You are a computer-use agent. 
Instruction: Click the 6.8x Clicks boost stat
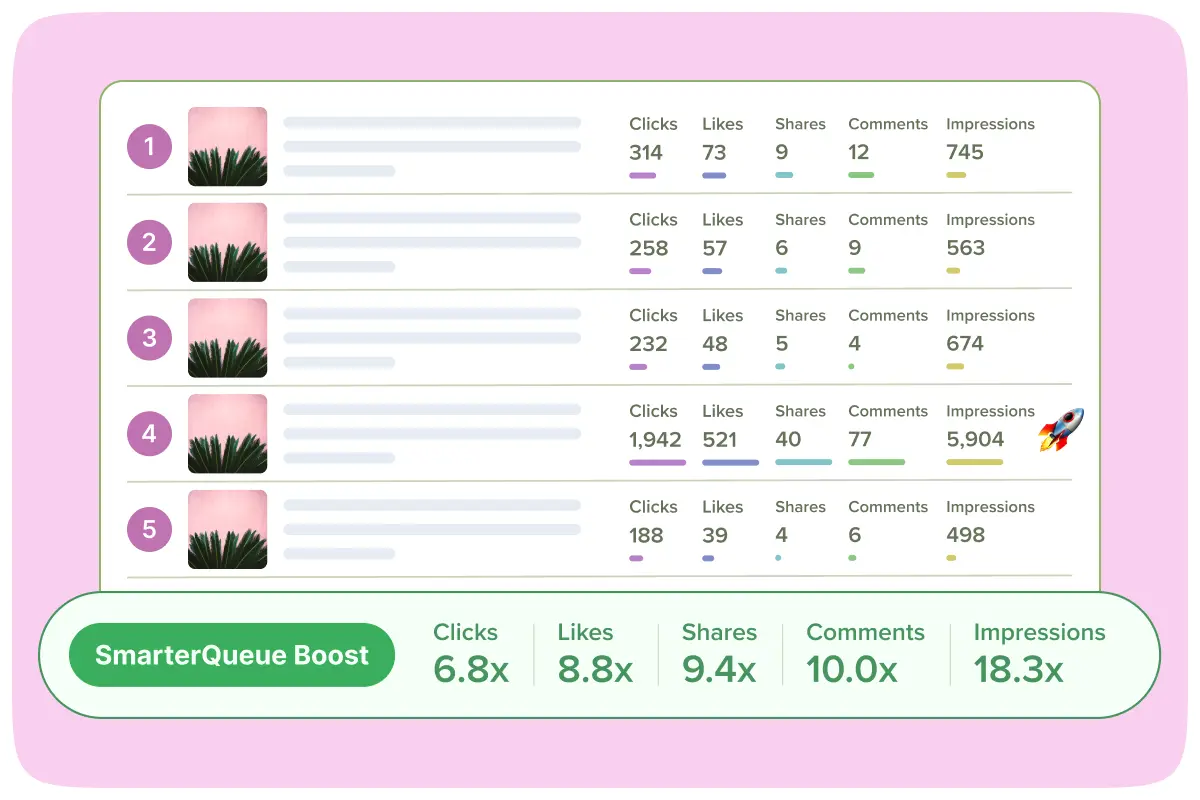471,669
